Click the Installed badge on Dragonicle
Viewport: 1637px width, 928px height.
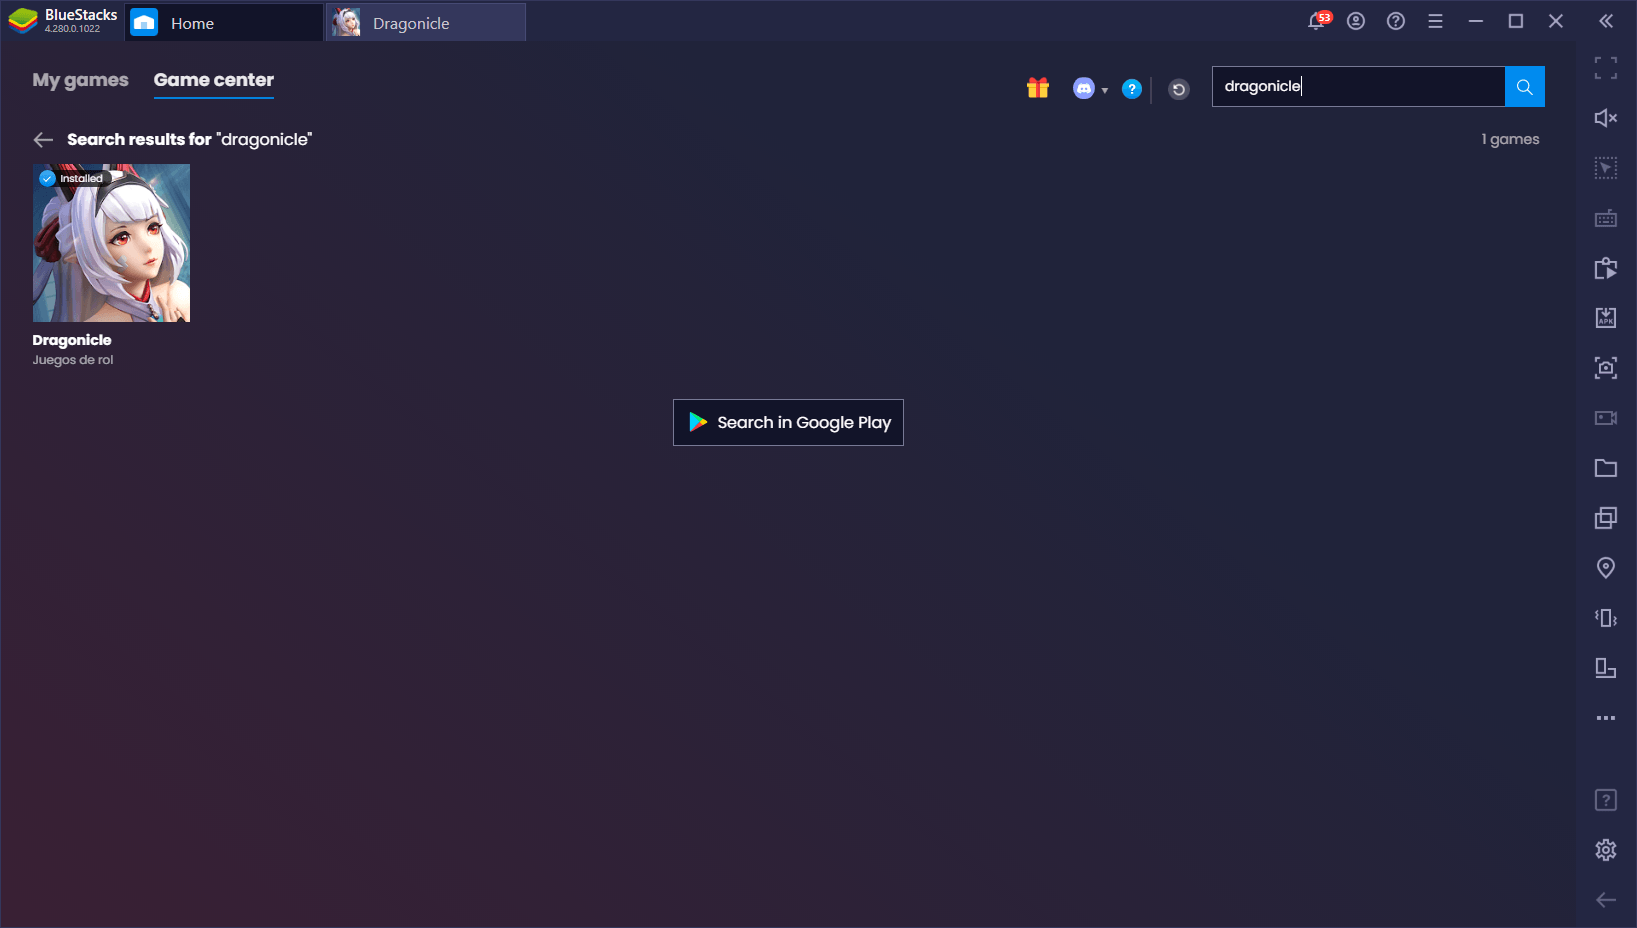(73, 178)
